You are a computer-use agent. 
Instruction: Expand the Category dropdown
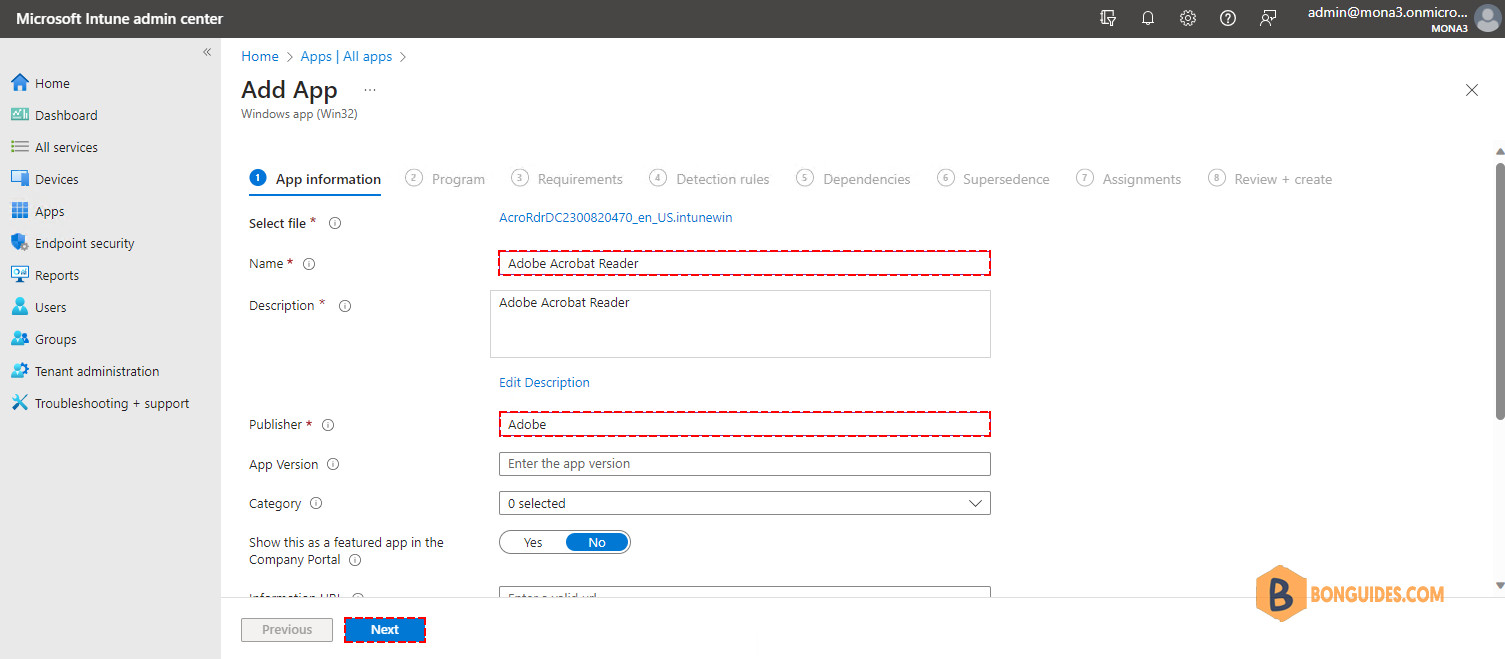744,503
